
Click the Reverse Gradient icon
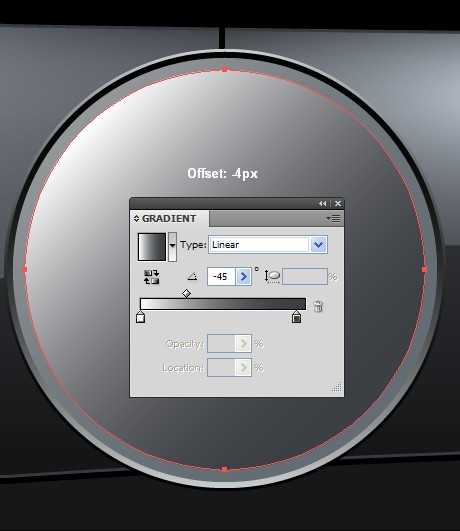click(x=151, y=277)
